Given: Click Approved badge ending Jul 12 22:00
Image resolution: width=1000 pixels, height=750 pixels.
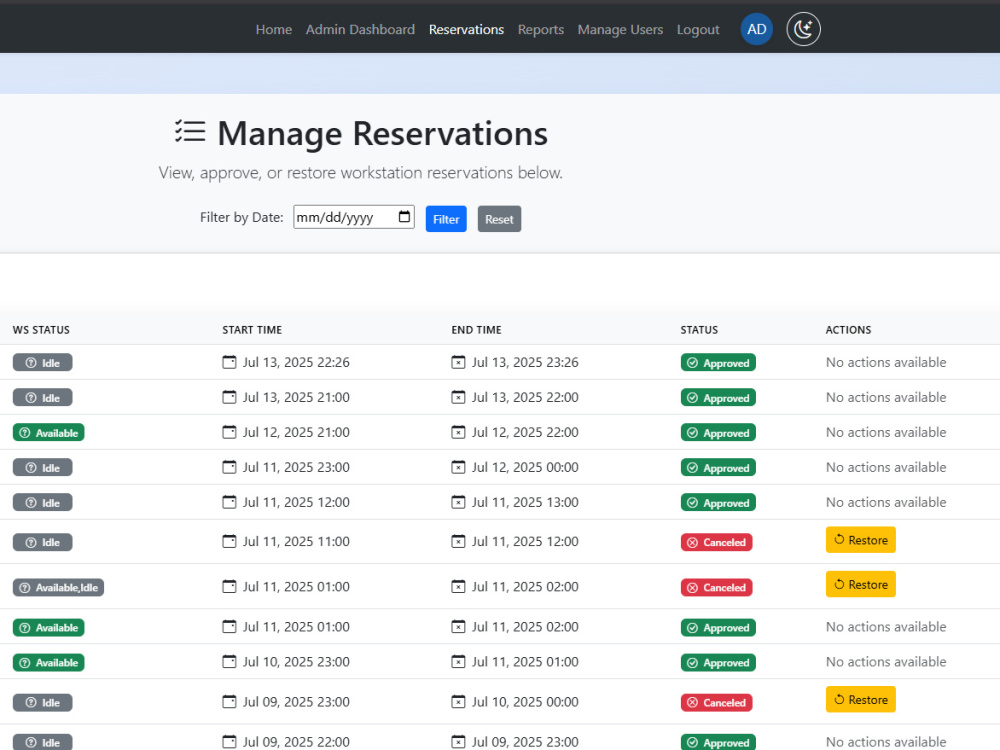Looking at the screenshot, I should (718, 432).
